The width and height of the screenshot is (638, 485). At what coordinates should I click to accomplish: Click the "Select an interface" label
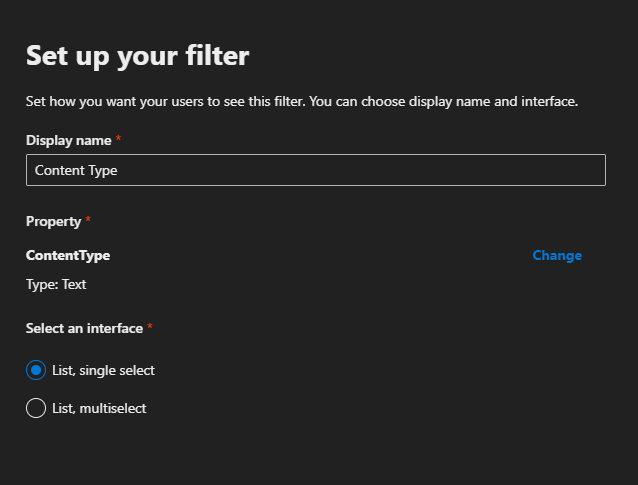[x=84, y=328]
